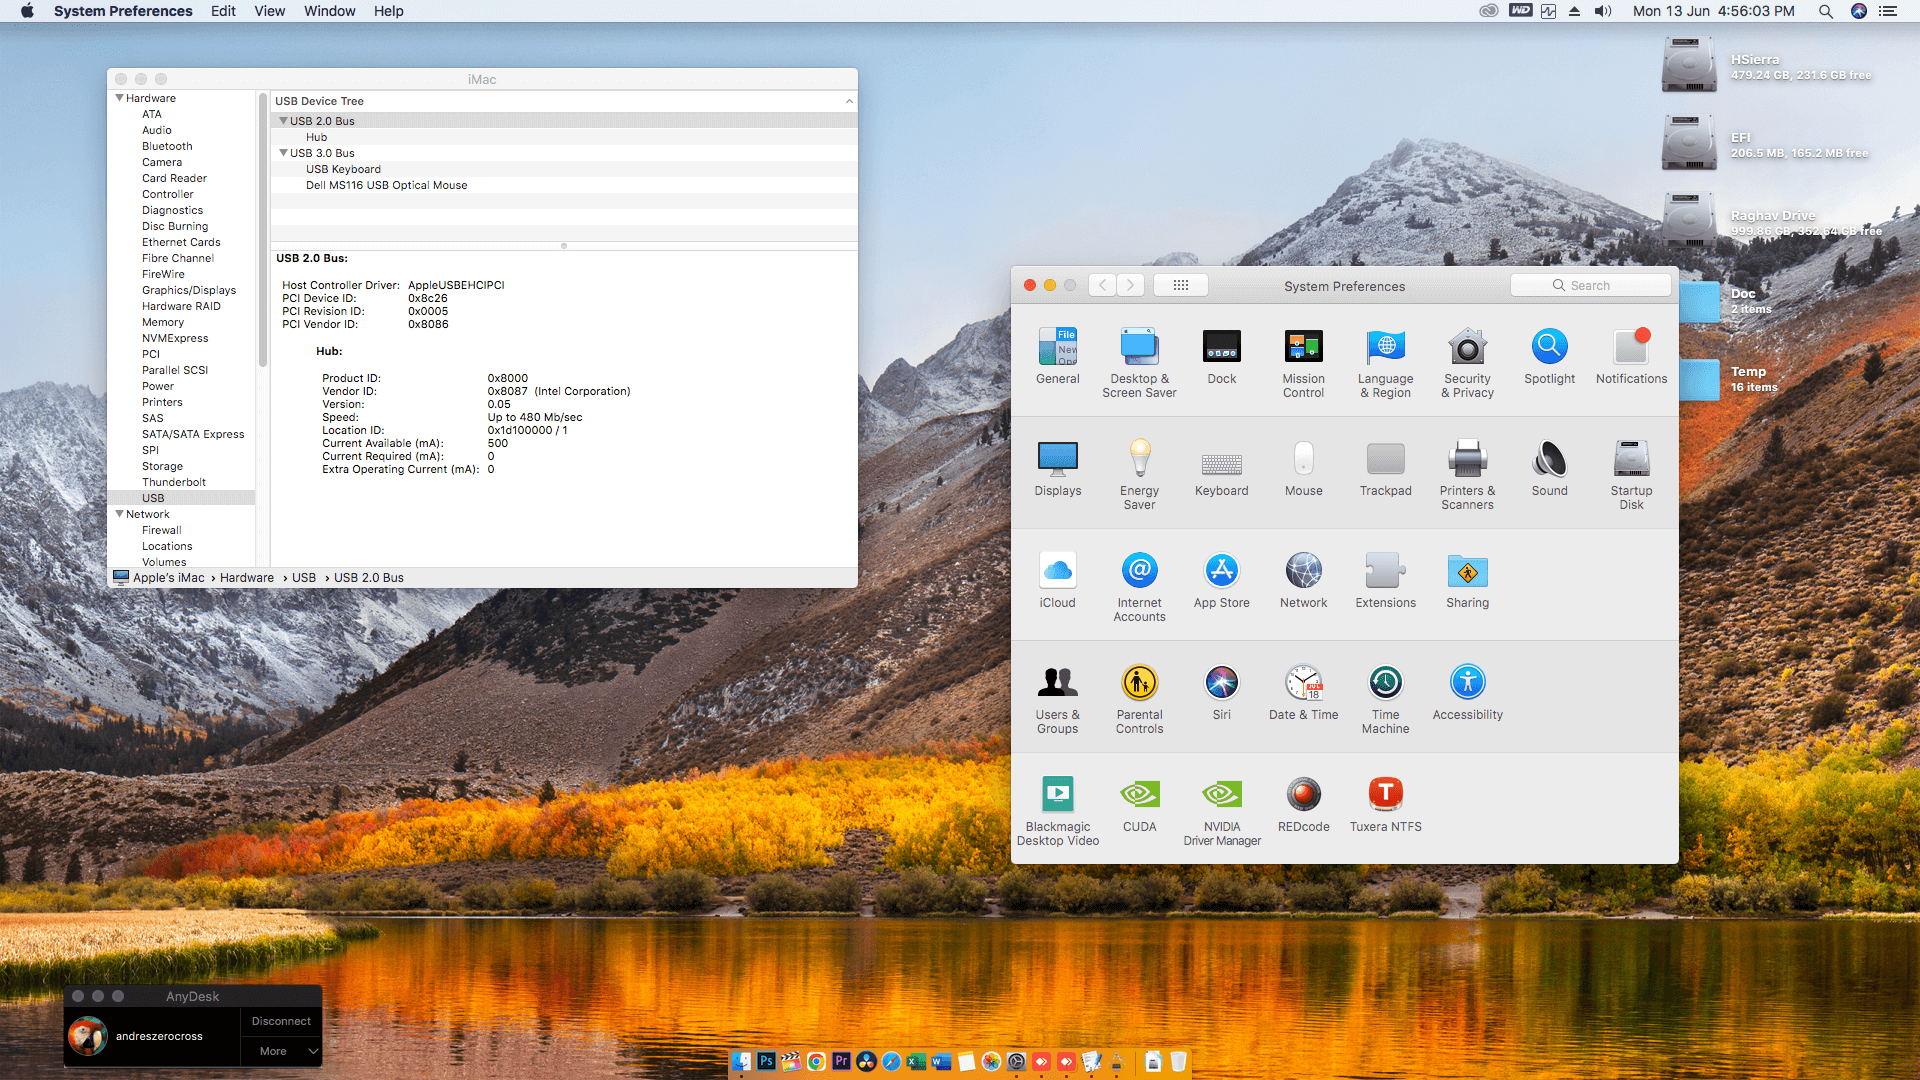Open Language & Region preferences
The height and width of the screenshot is (1080, 1920).
[x=1385, y=362]
